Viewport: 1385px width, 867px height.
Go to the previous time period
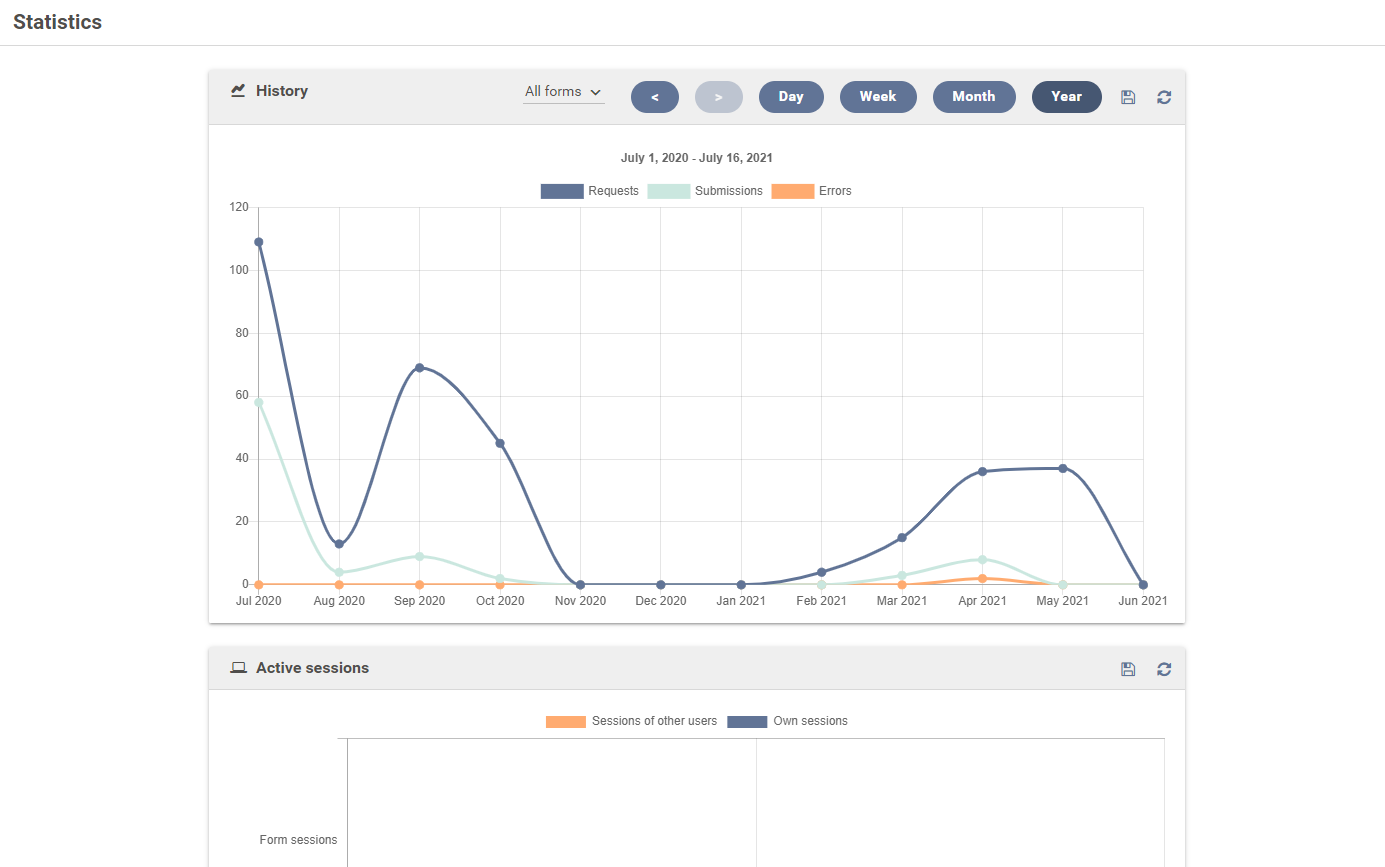(x=655, y=97)
